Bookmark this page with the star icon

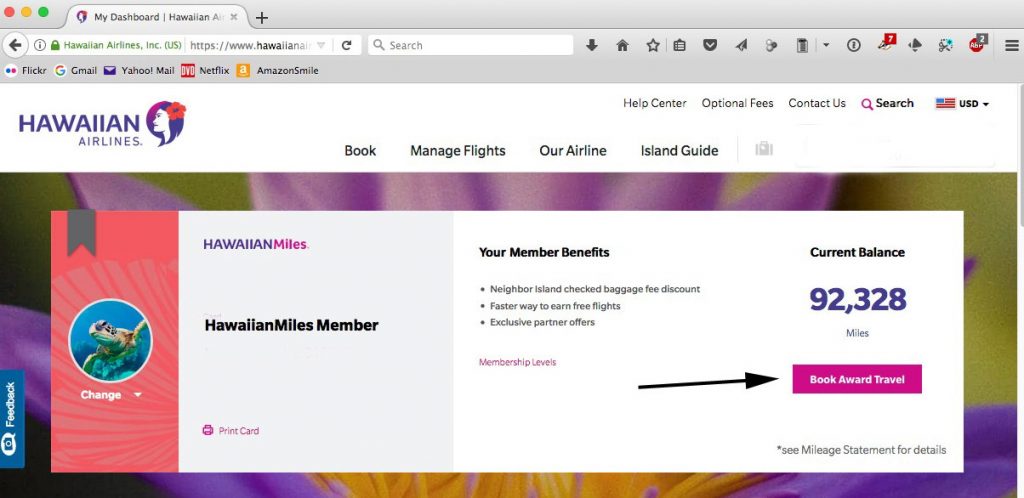coord(652,45)
